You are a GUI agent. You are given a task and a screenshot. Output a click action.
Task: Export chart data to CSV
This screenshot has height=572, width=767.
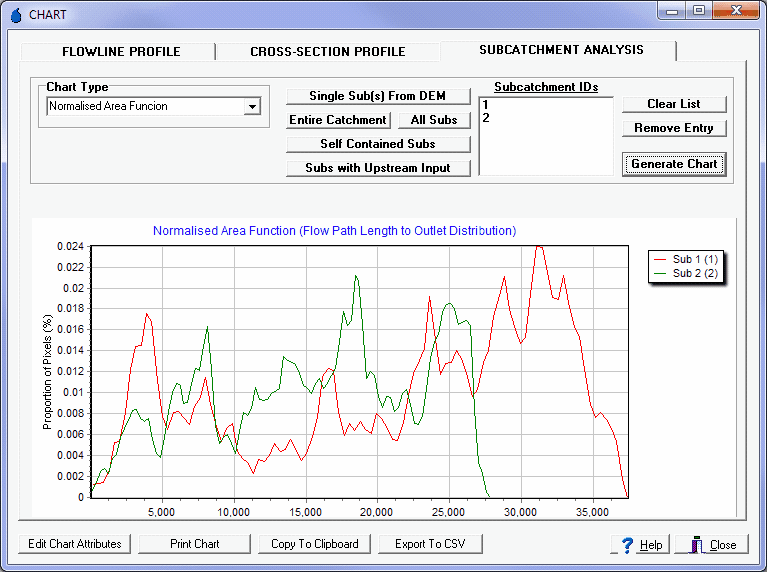[x=437, y=544]
